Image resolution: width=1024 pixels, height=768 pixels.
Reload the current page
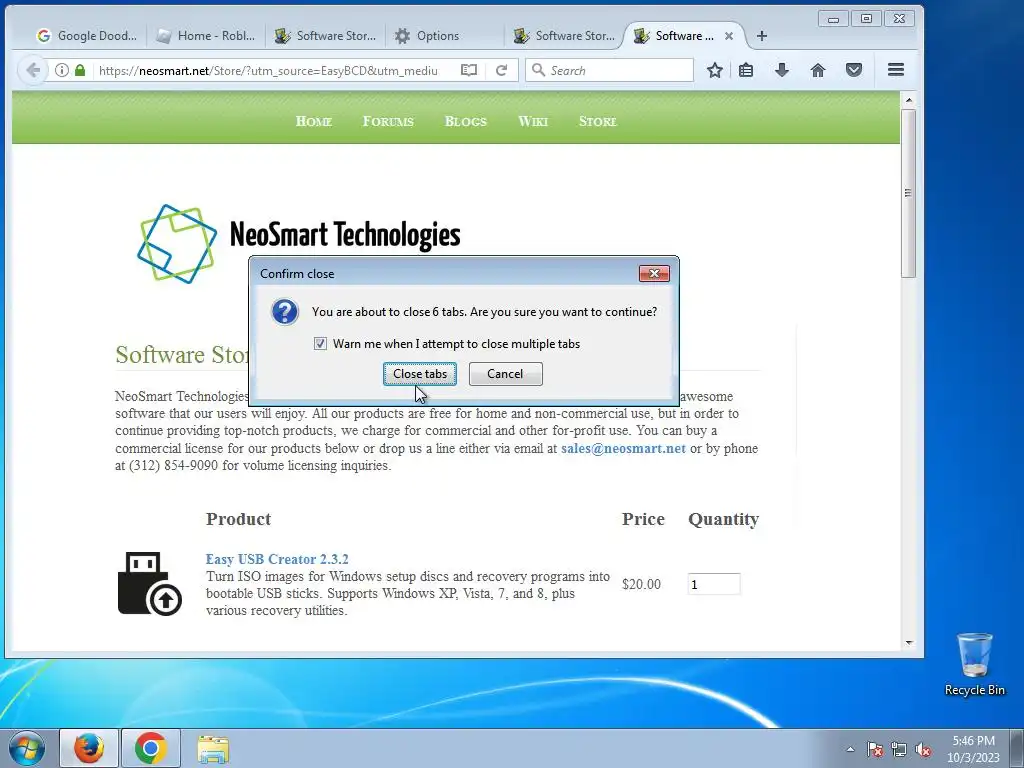(502, 70)
